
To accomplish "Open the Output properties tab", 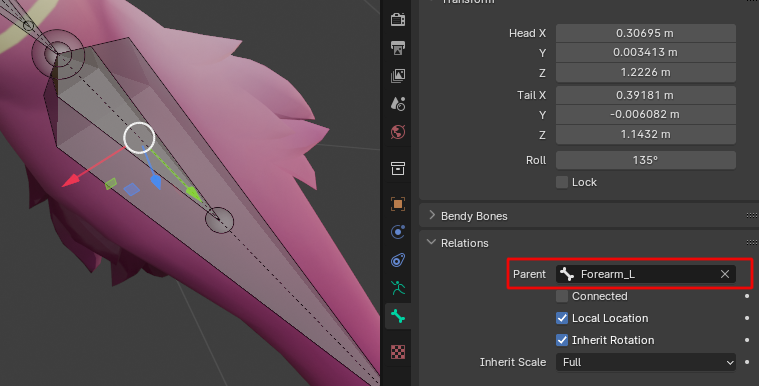I will pos(397,47).
